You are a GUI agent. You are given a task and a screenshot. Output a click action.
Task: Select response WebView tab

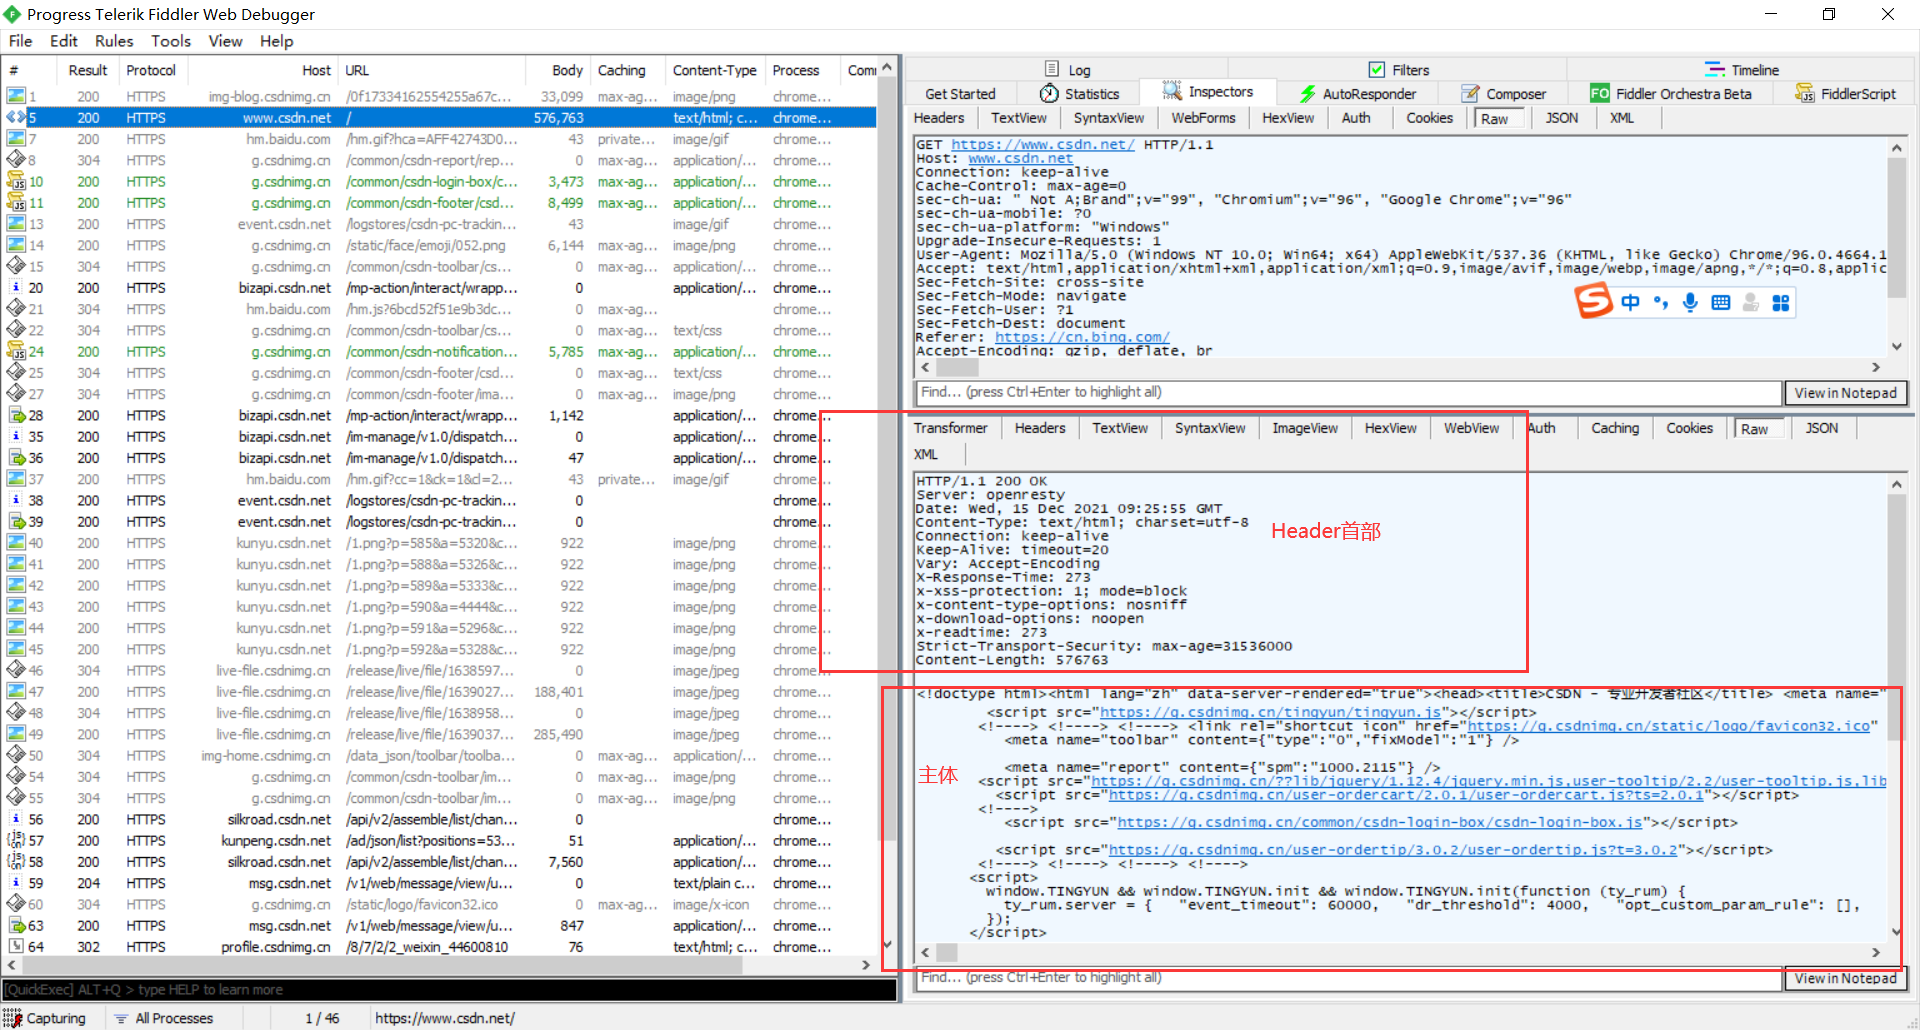[x=1471, y=428]
